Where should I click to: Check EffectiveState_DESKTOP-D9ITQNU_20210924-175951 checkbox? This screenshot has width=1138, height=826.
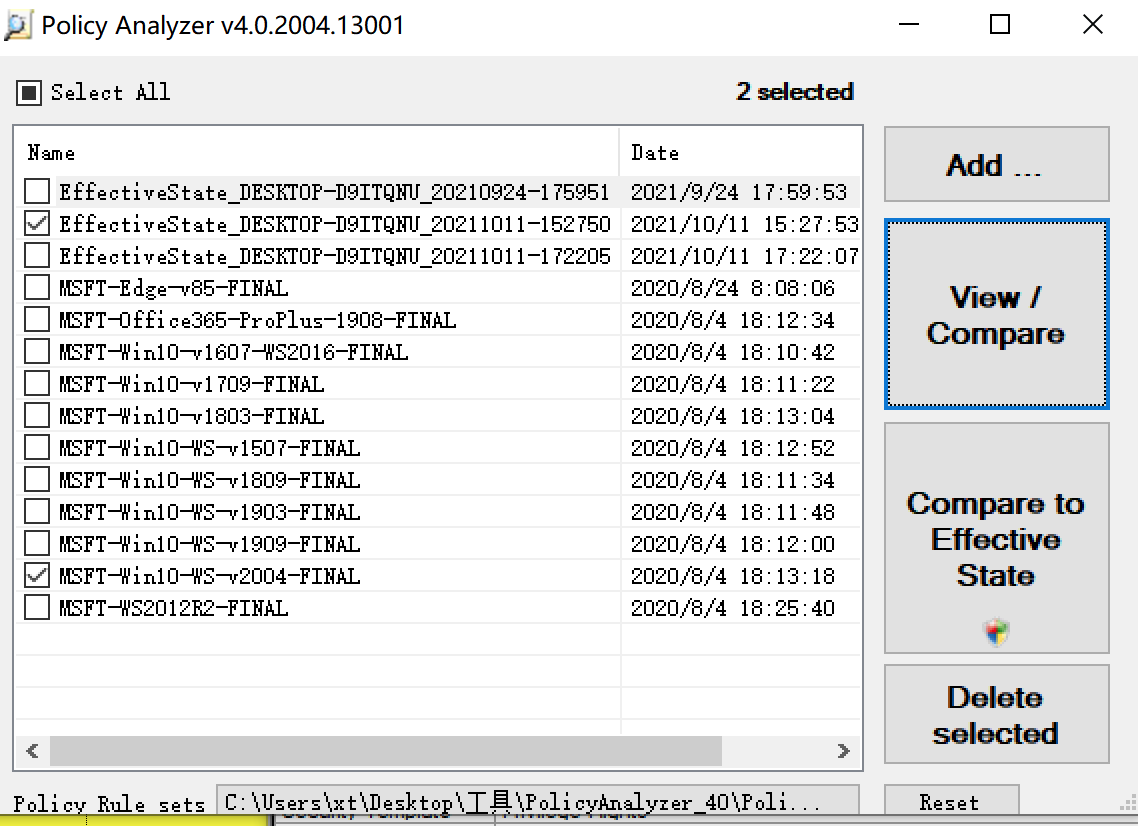pyautogui.click(x=36, y=192)
